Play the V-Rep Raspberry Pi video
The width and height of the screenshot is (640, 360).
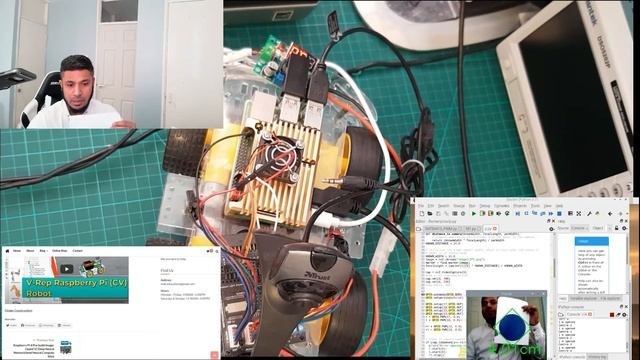coord(67,269)
